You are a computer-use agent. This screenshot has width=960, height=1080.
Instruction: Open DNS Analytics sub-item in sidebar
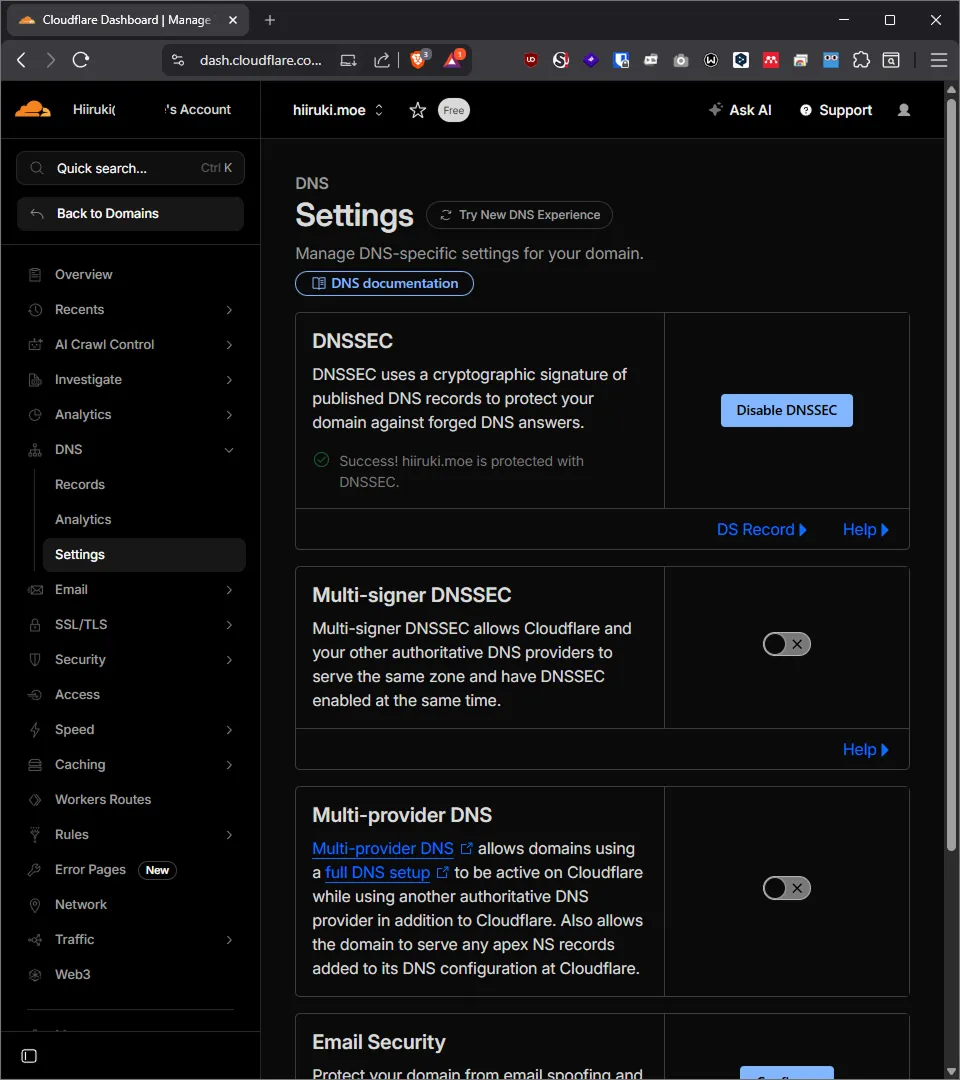(83, 519)
